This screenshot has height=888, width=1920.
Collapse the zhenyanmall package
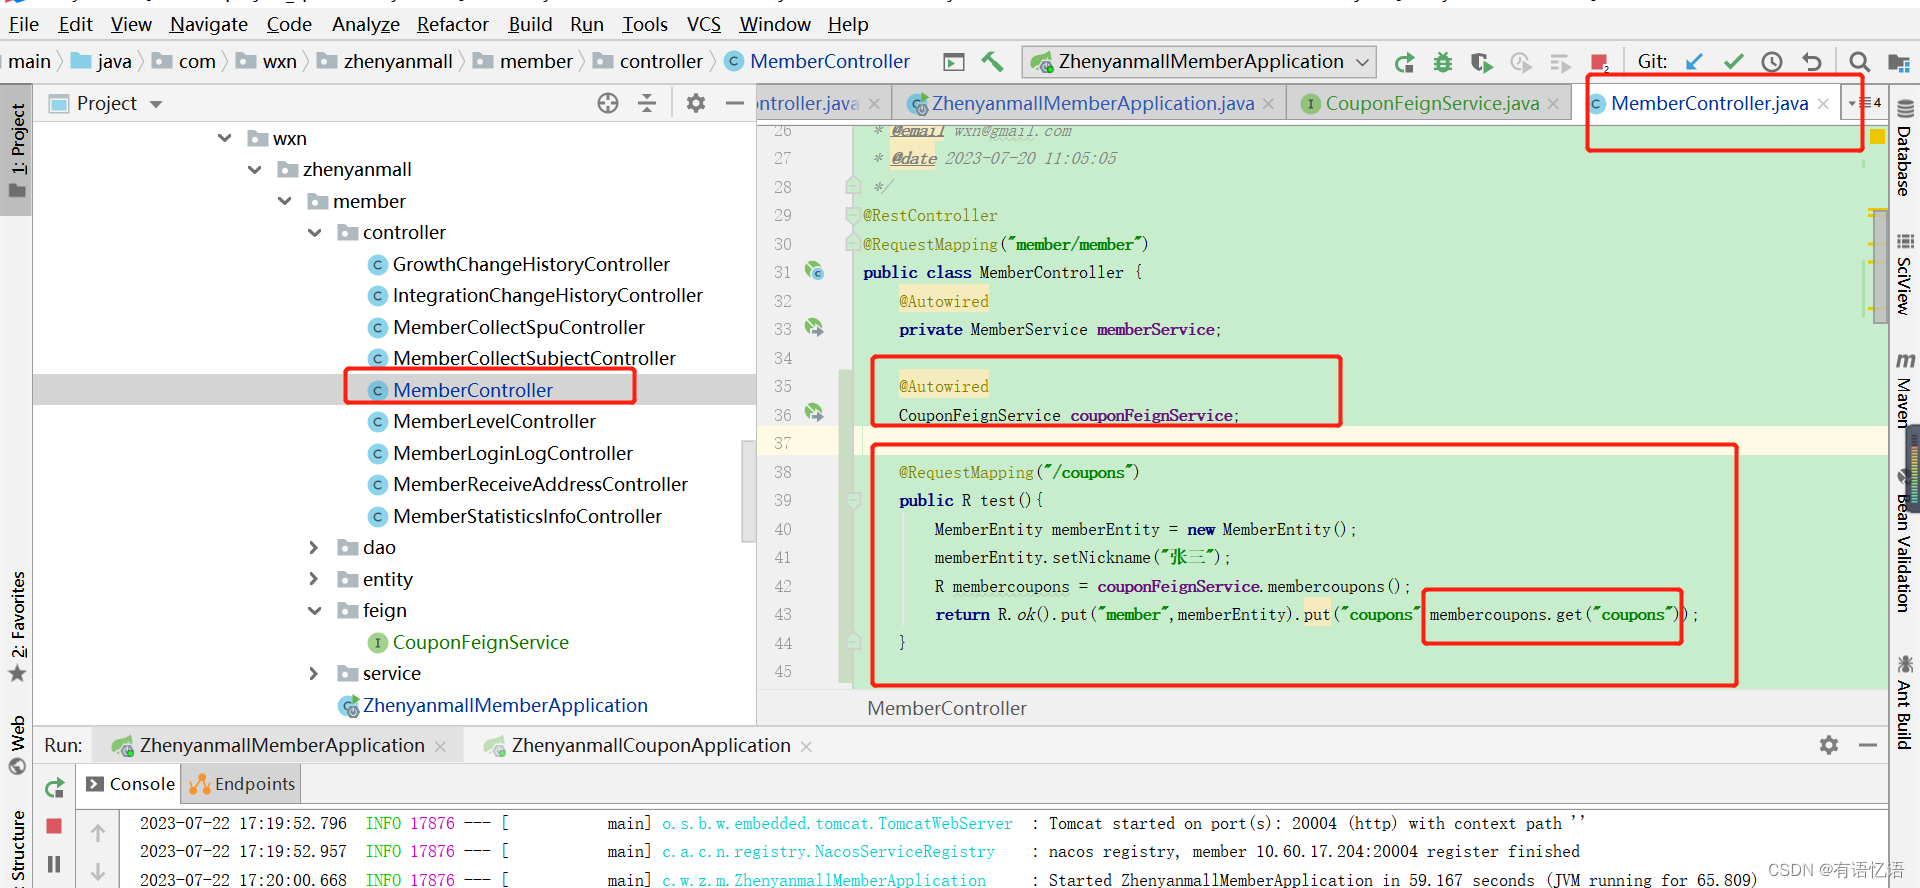point(255,170)
